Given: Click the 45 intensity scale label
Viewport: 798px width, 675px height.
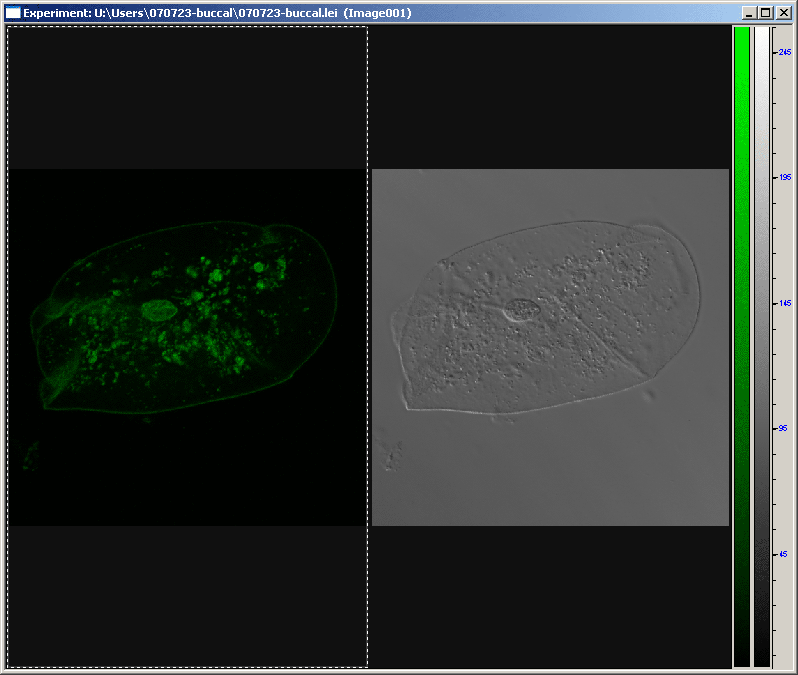Looking at the screenshot, I should [783, 554].
